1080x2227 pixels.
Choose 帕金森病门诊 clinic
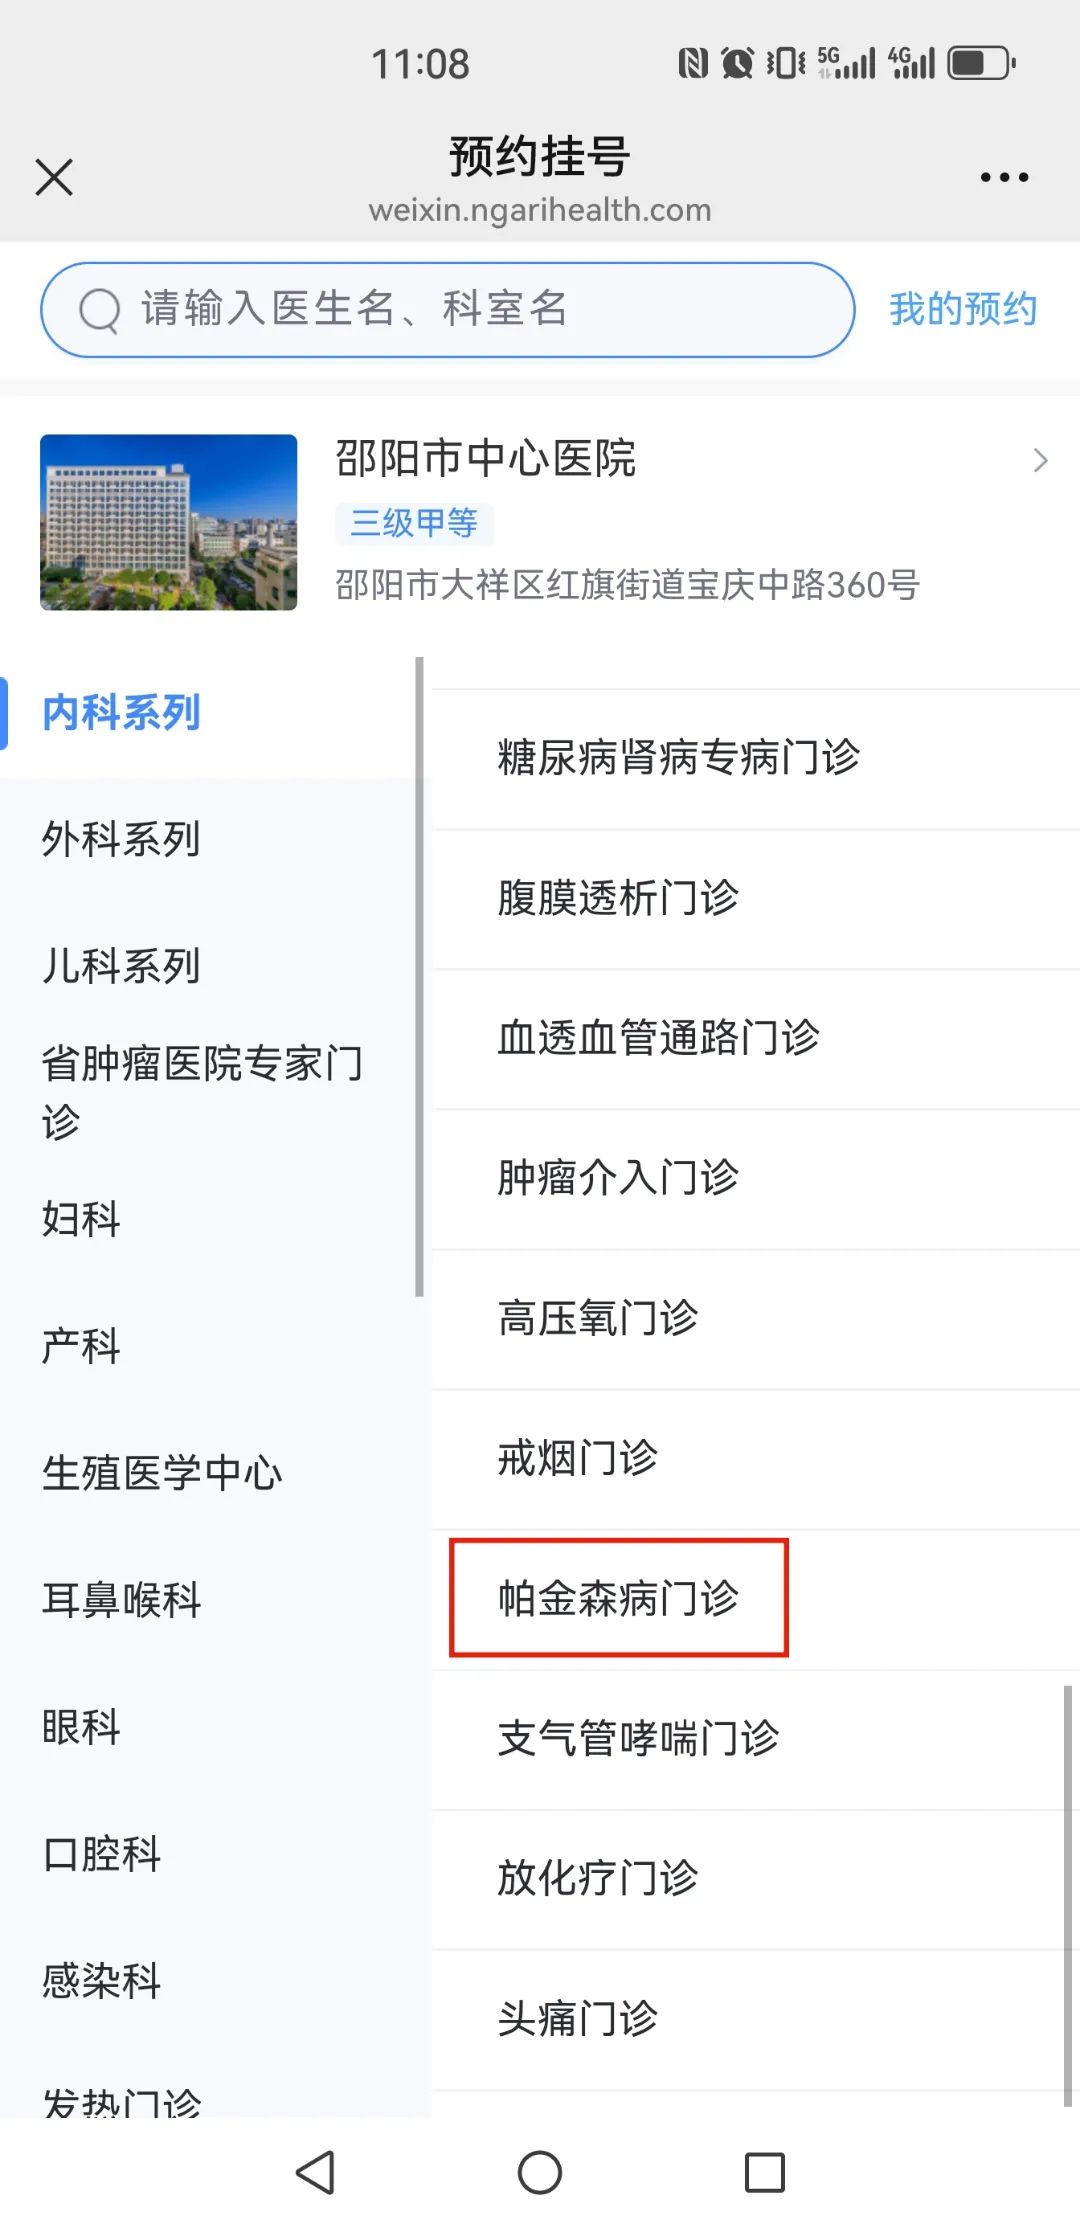click(x=618, y=1598)
